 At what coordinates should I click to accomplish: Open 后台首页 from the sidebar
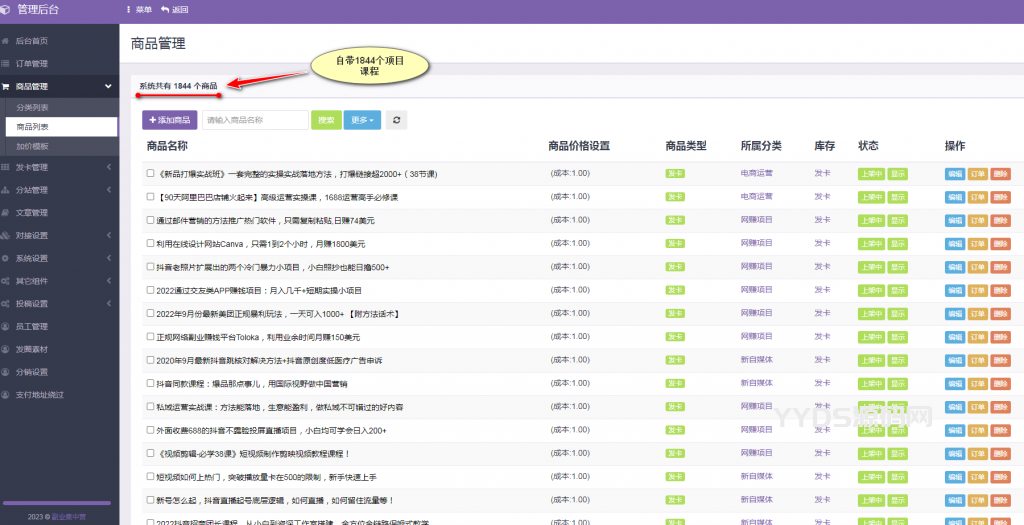pos(32,41)
